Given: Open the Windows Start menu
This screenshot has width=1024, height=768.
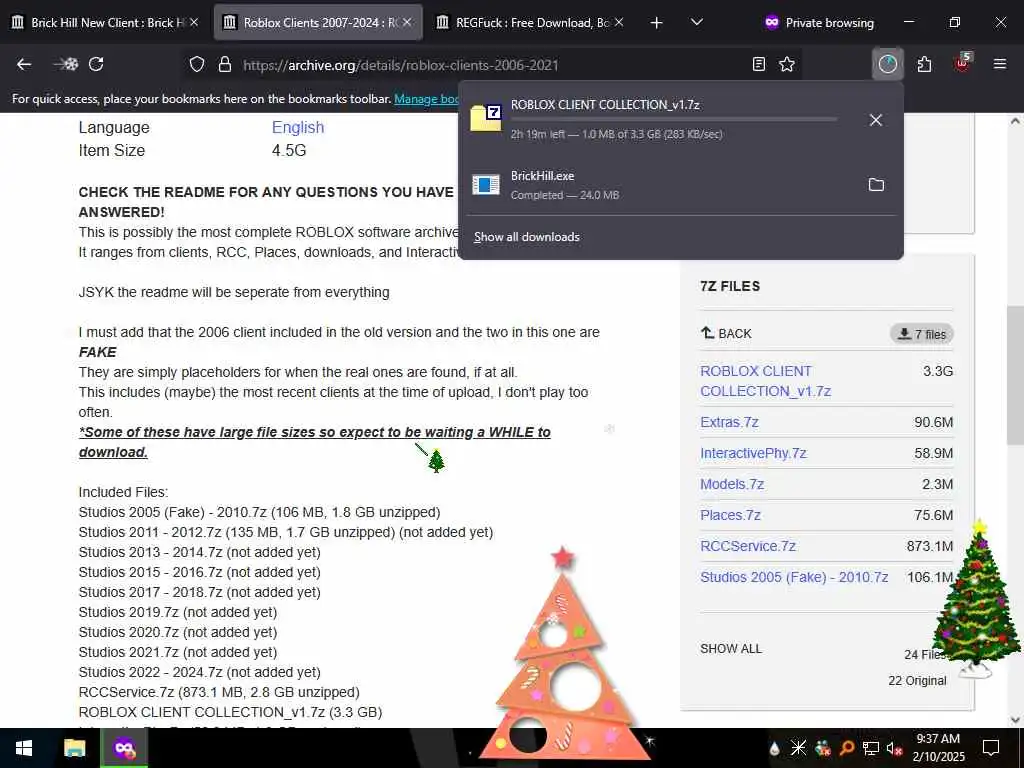Looking at the screenshot, I should click(x=24, y=748).
